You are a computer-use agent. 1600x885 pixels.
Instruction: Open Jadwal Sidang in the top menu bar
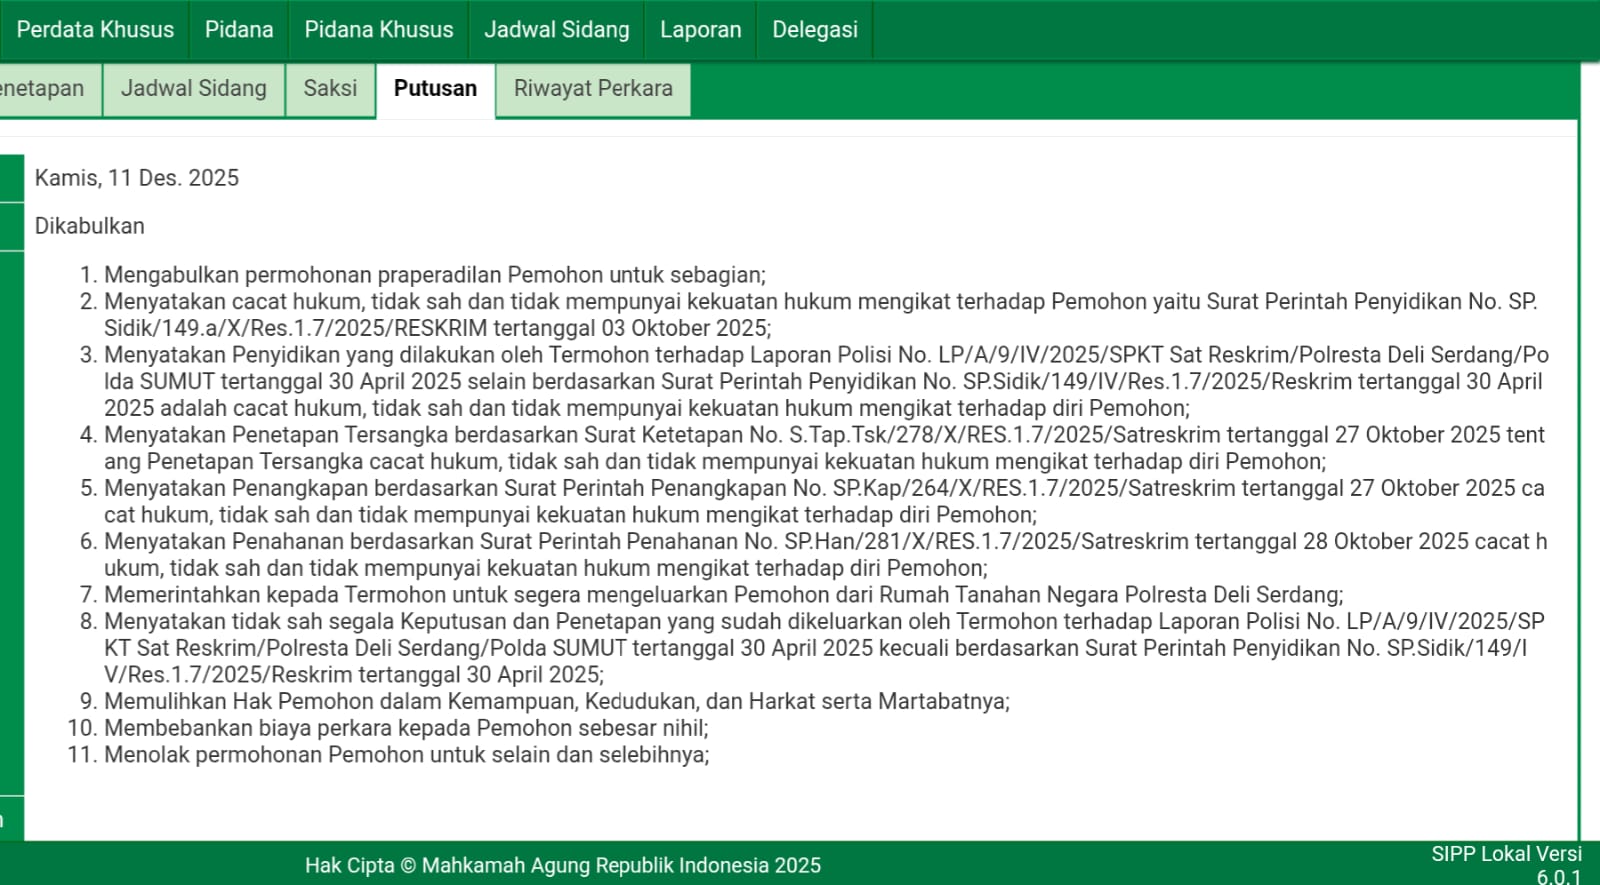557,30
